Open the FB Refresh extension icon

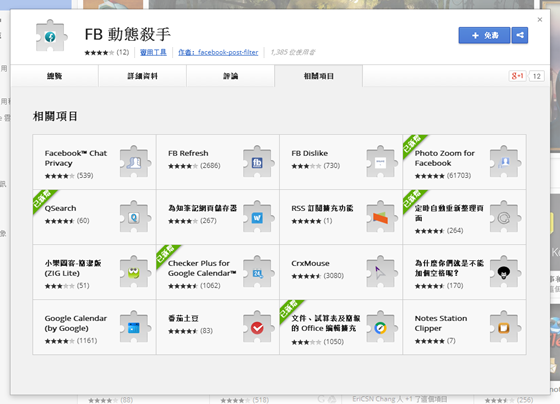(259, 162)
